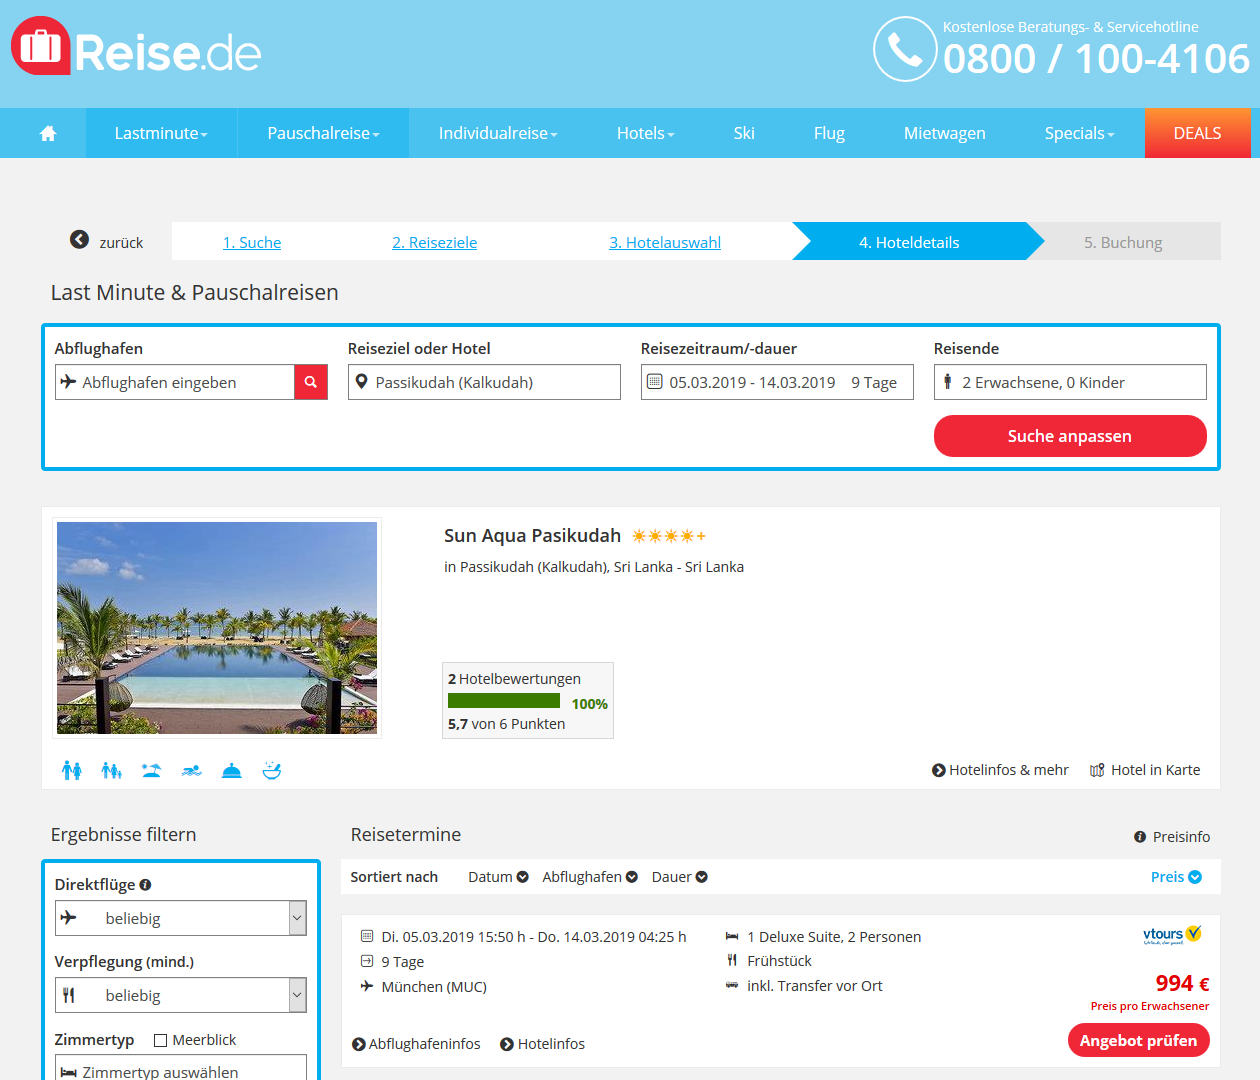Sort results by Dauer

pos(680,877)
